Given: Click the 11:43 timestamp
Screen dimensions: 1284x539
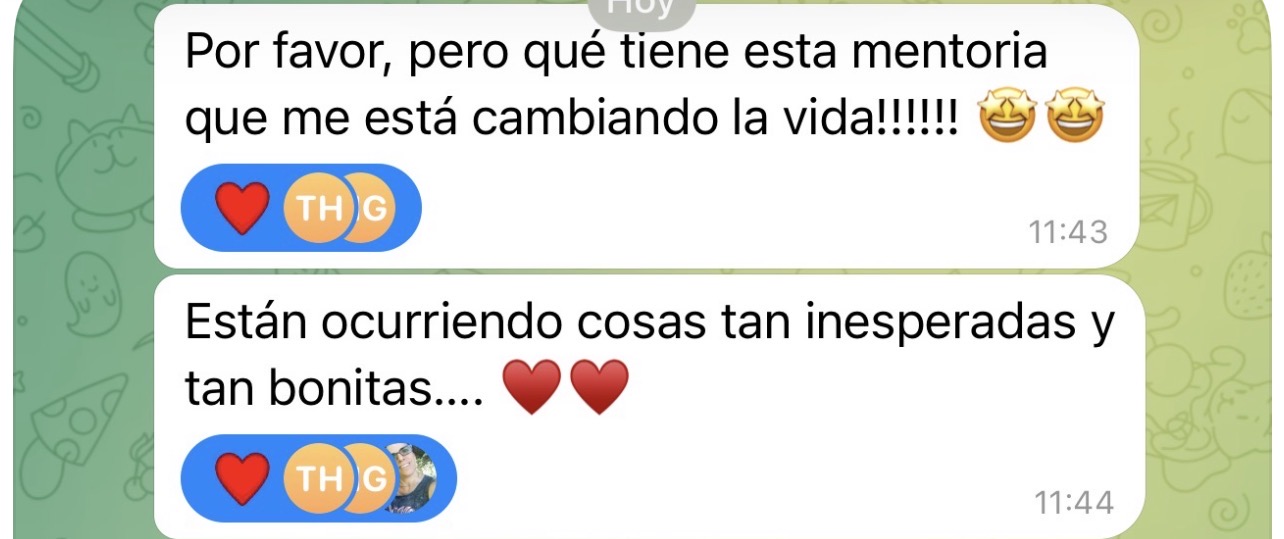Looking at the screenshot, I should click(x=1068, y=232).
